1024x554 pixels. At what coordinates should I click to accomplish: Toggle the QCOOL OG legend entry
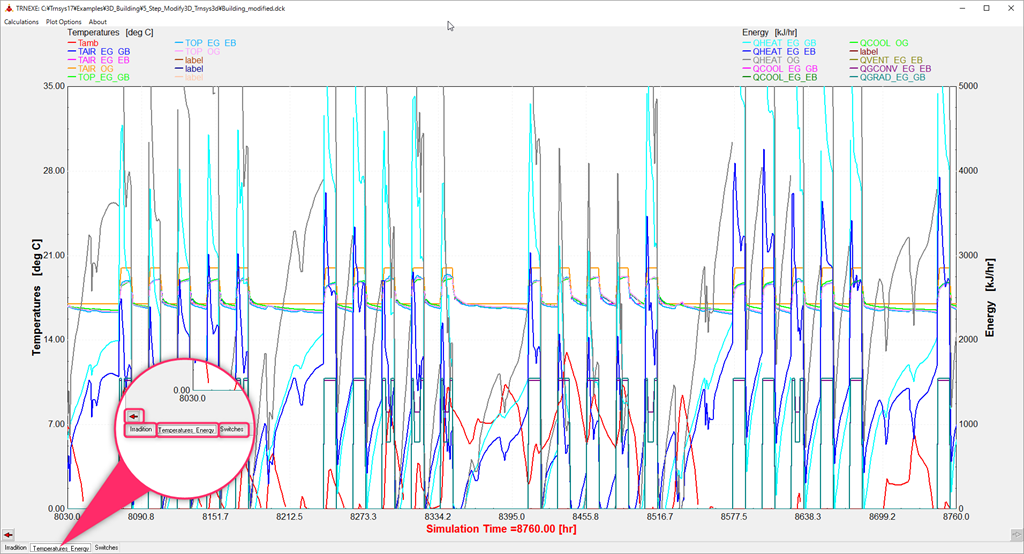[879, 43]
